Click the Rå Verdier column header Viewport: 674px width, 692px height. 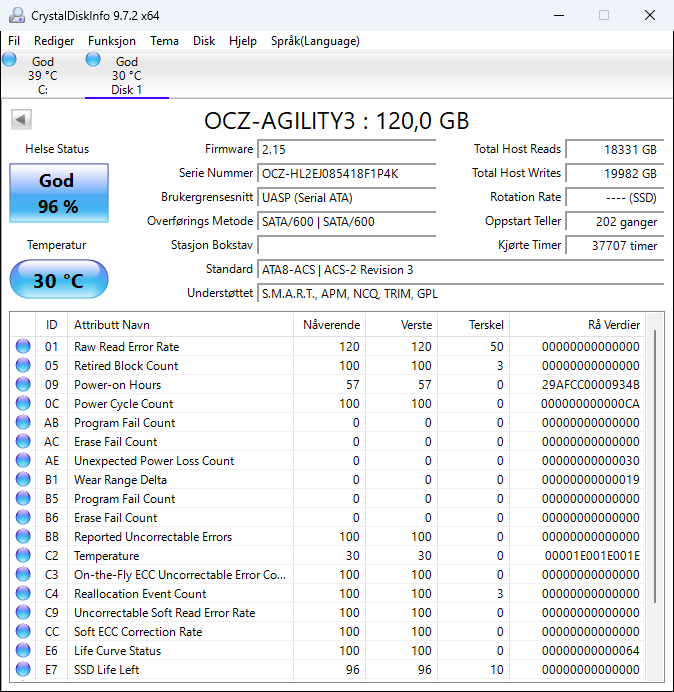(x=577, y=325)
